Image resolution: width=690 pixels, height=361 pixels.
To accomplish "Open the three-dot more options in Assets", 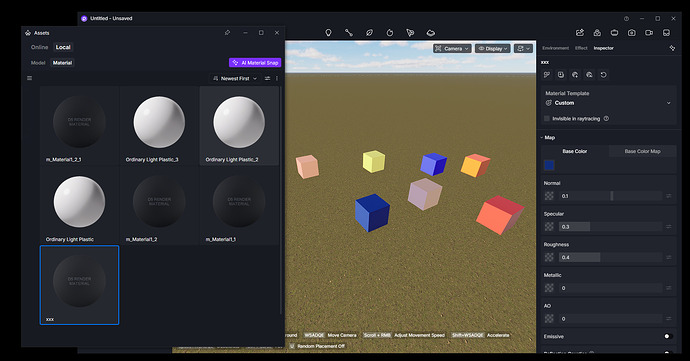I will [277, 78].
